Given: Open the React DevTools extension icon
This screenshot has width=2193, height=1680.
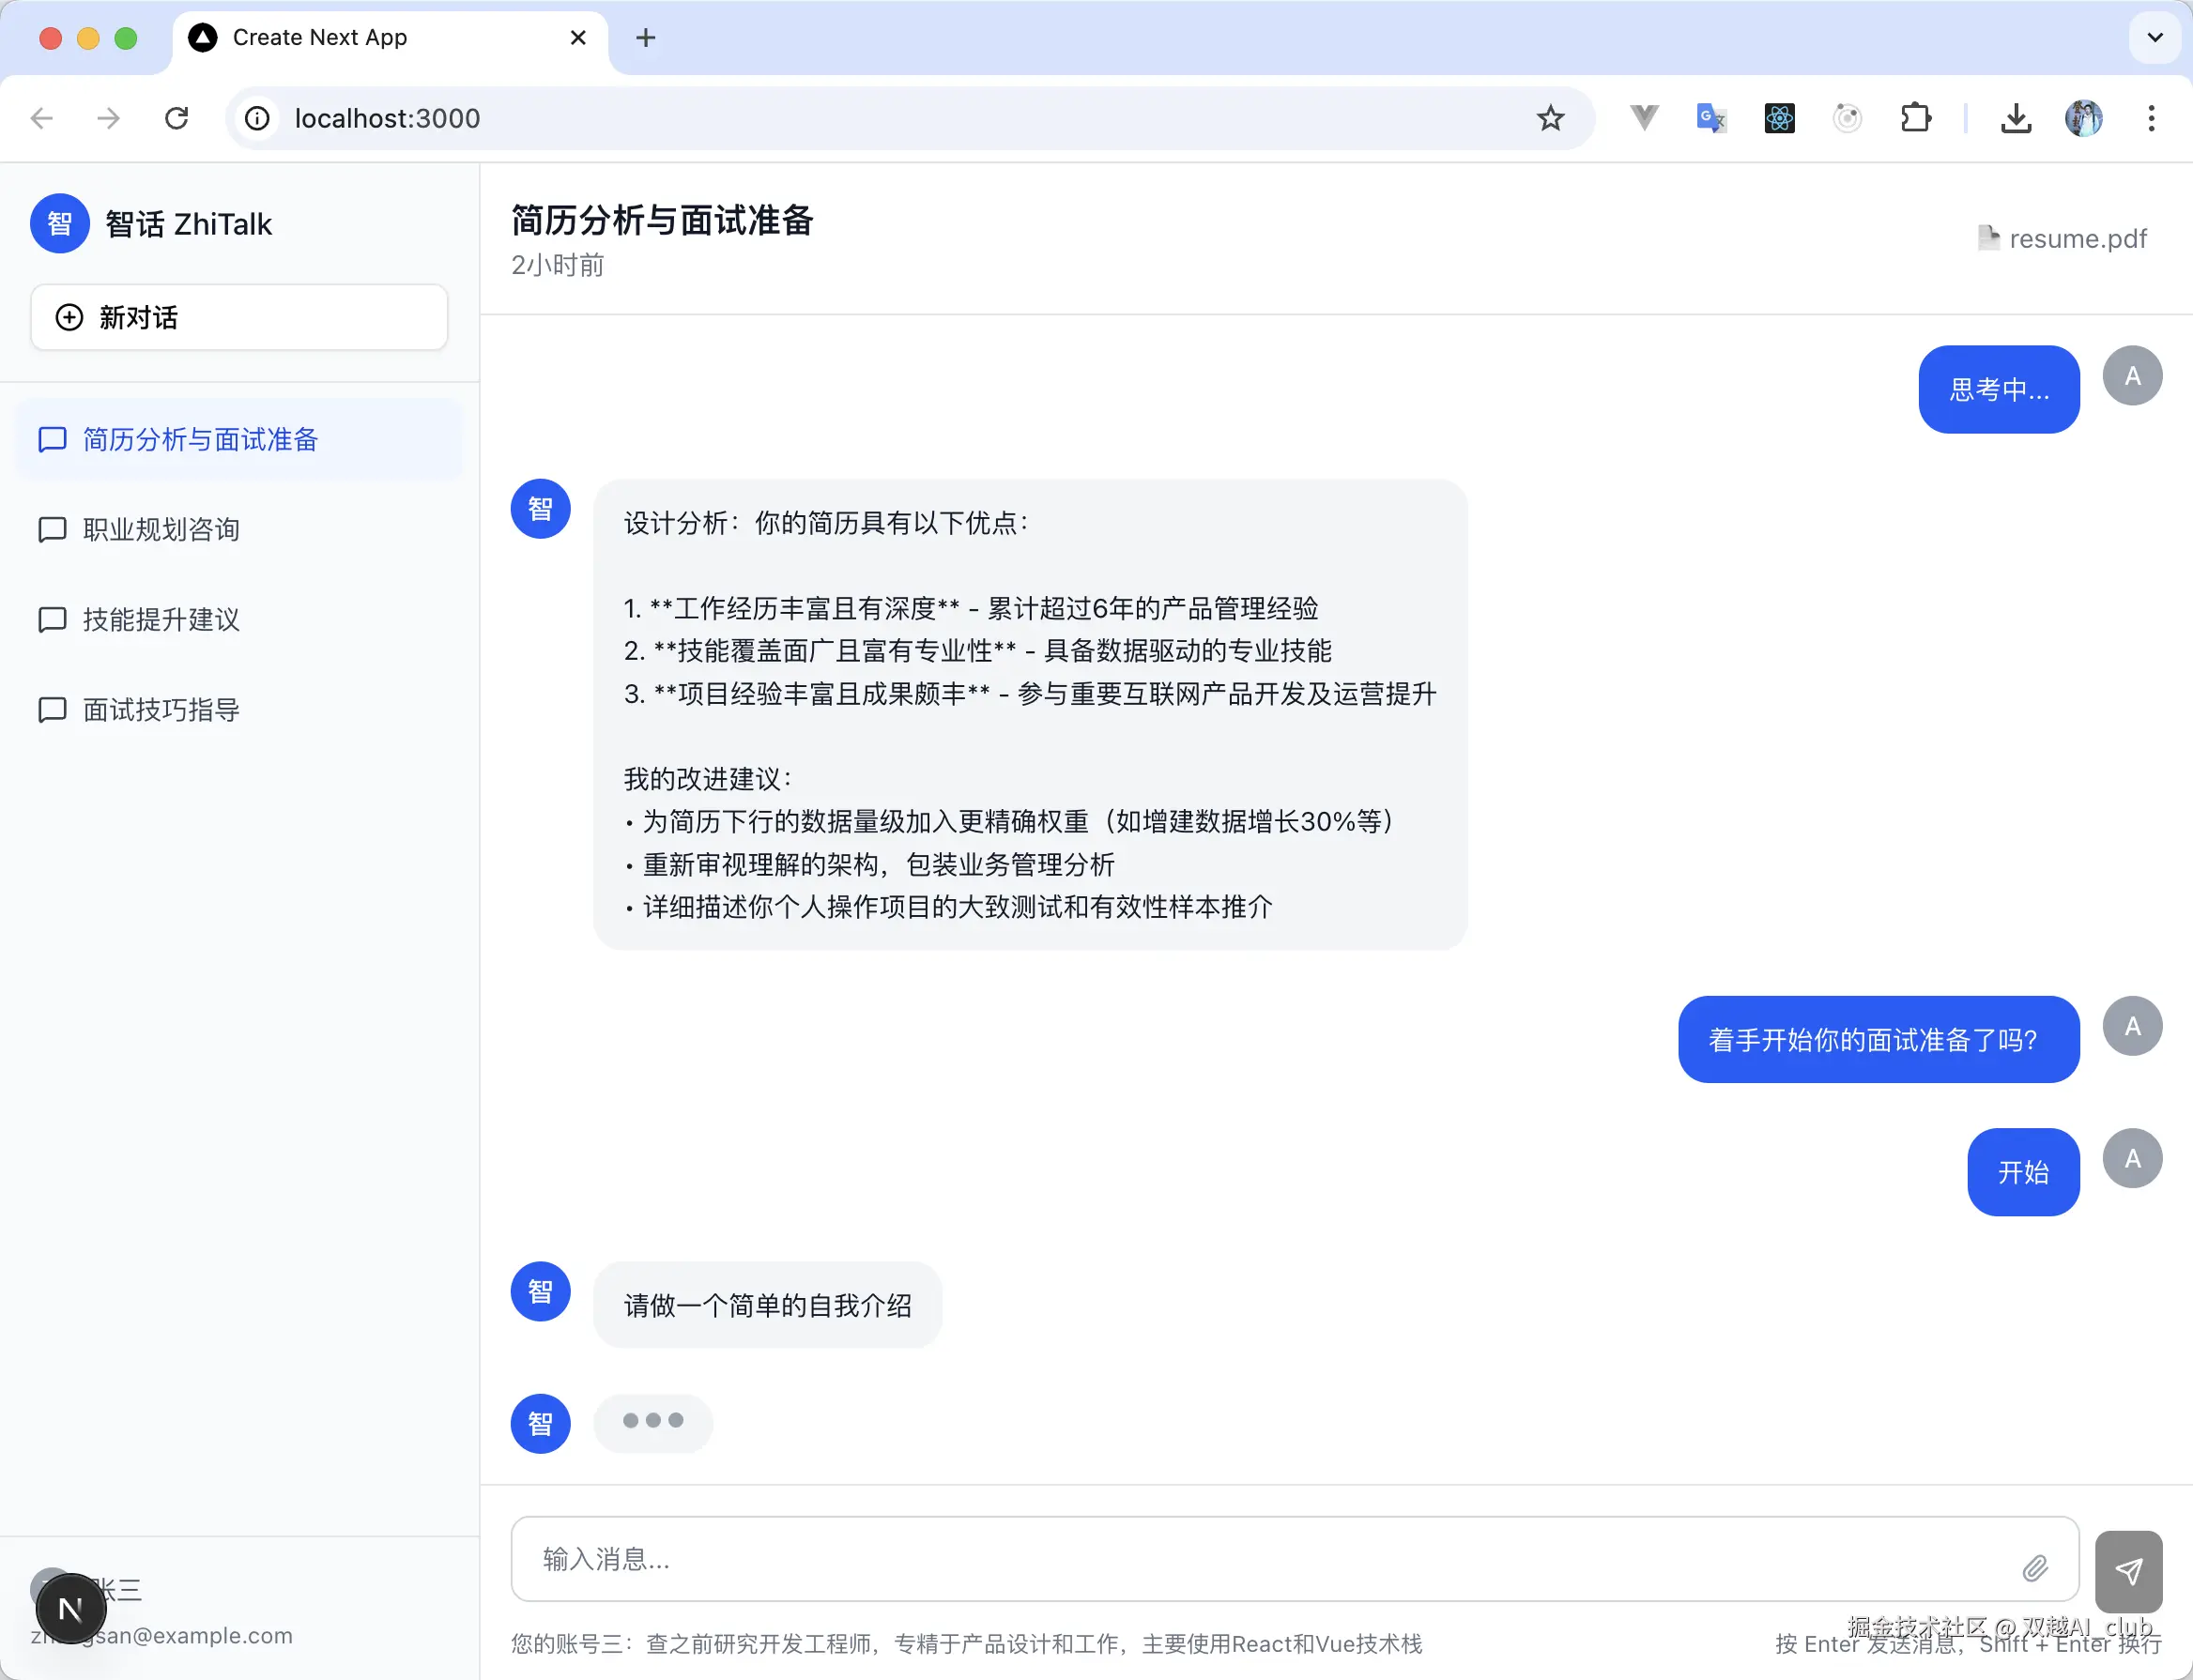Looking at the screenshot, I should [1779, 118].
